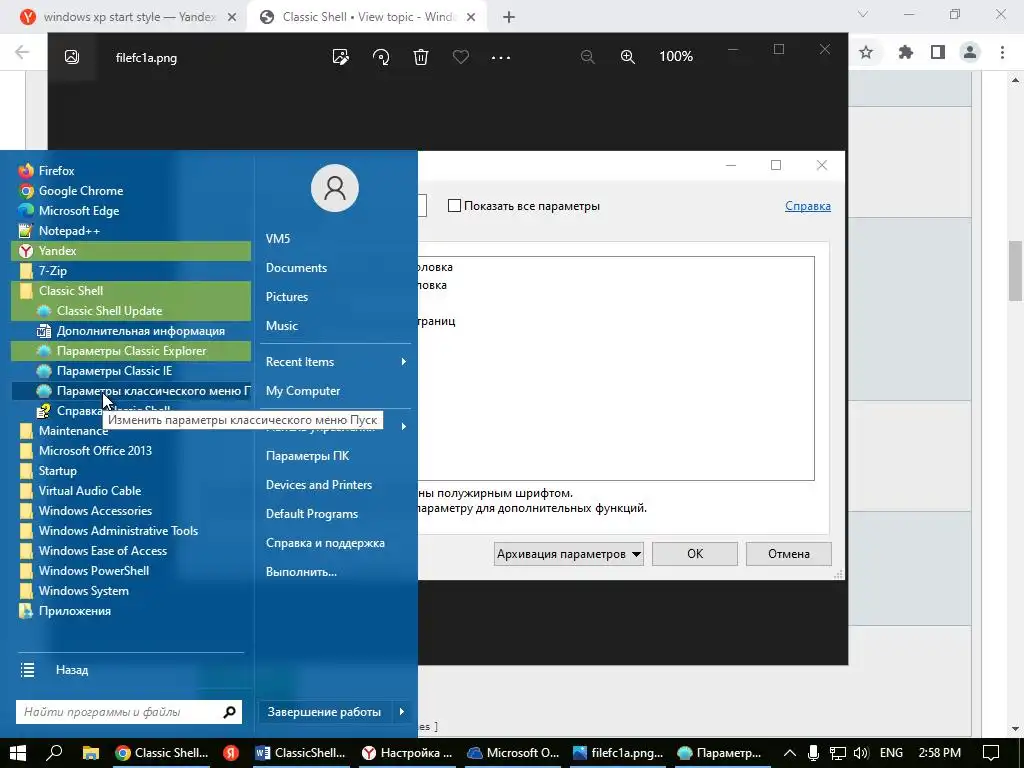Rotate the image in photo viewer
This screenshot has height=768, width=1024.
381,57
